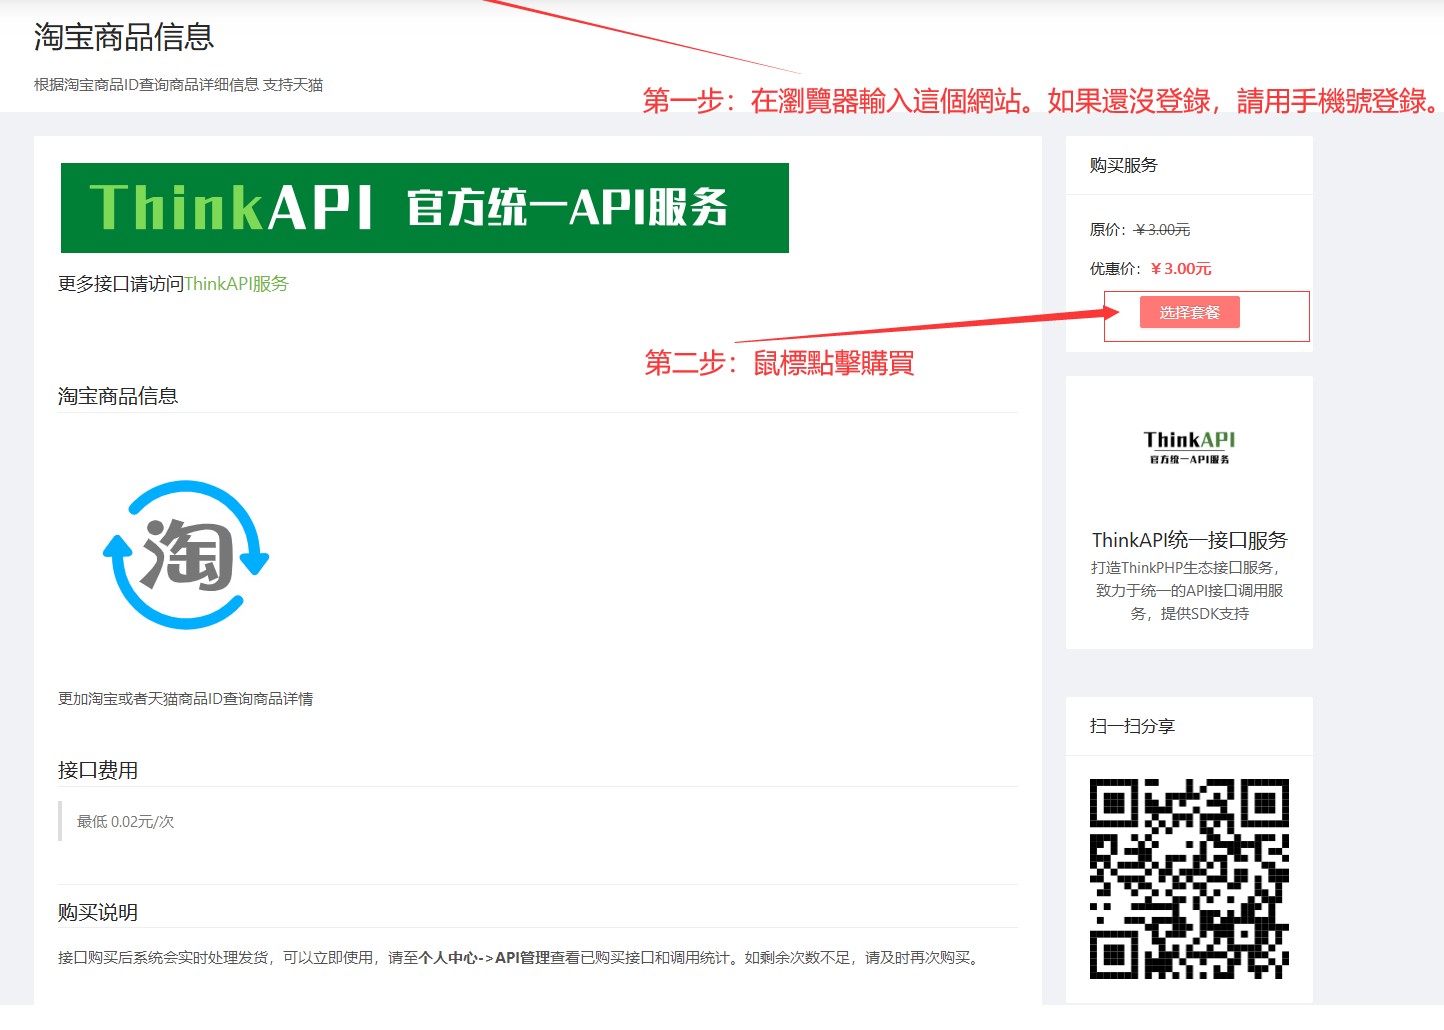1444x1030 pixels.
Task: Click the 更多接口请访问 text
Action: (121, 284)
